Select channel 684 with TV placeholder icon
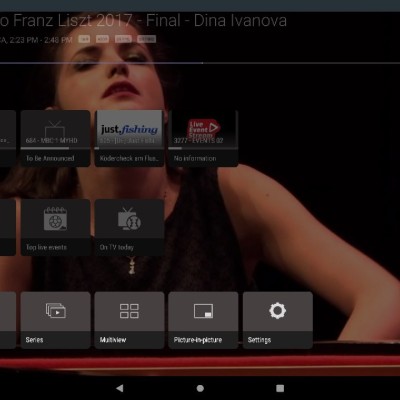The width and height of the screenshot is (400, 400). point(55,138)
